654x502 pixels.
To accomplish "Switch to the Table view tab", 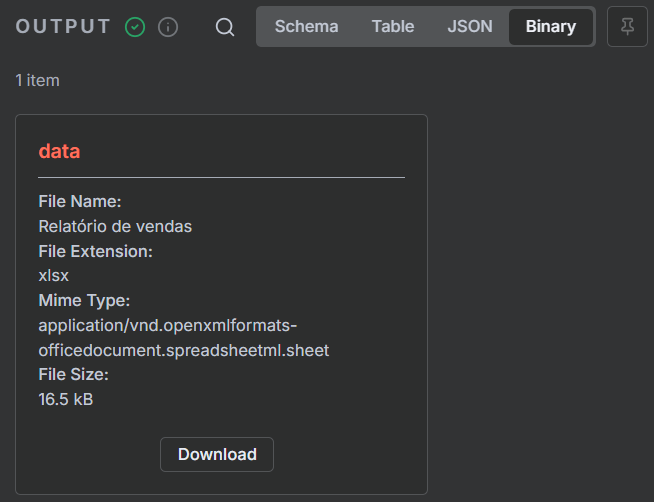I will tap(393, 26).
